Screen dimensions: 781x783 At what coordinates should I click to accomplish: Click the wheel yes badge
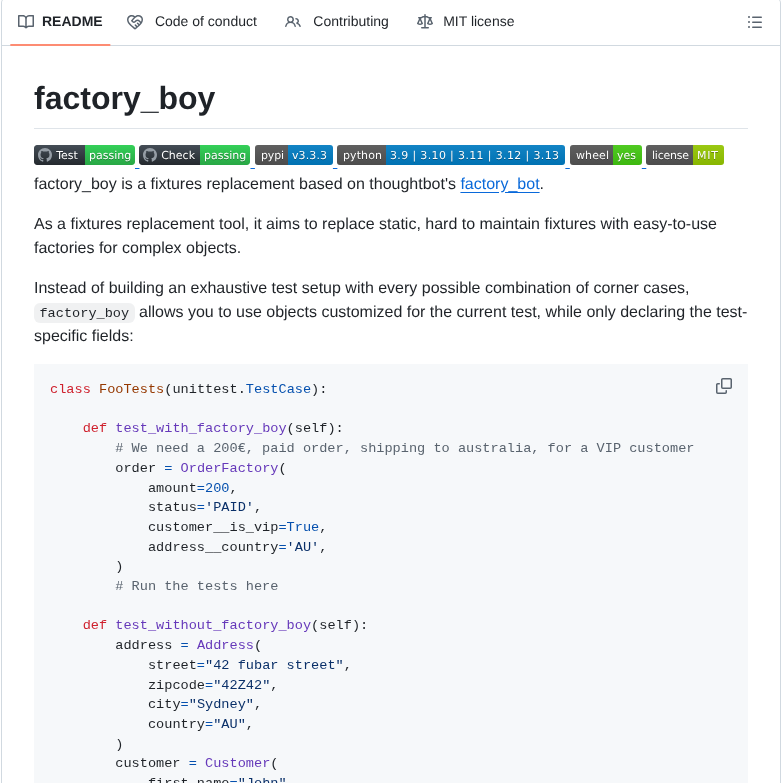click(x=606, y=155)
